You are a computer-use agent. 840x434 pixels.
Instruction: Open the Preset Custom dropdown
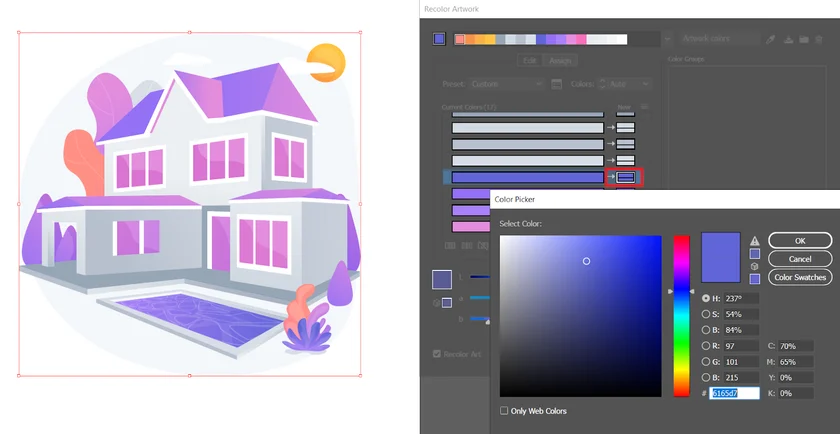[x=507, y=84]
